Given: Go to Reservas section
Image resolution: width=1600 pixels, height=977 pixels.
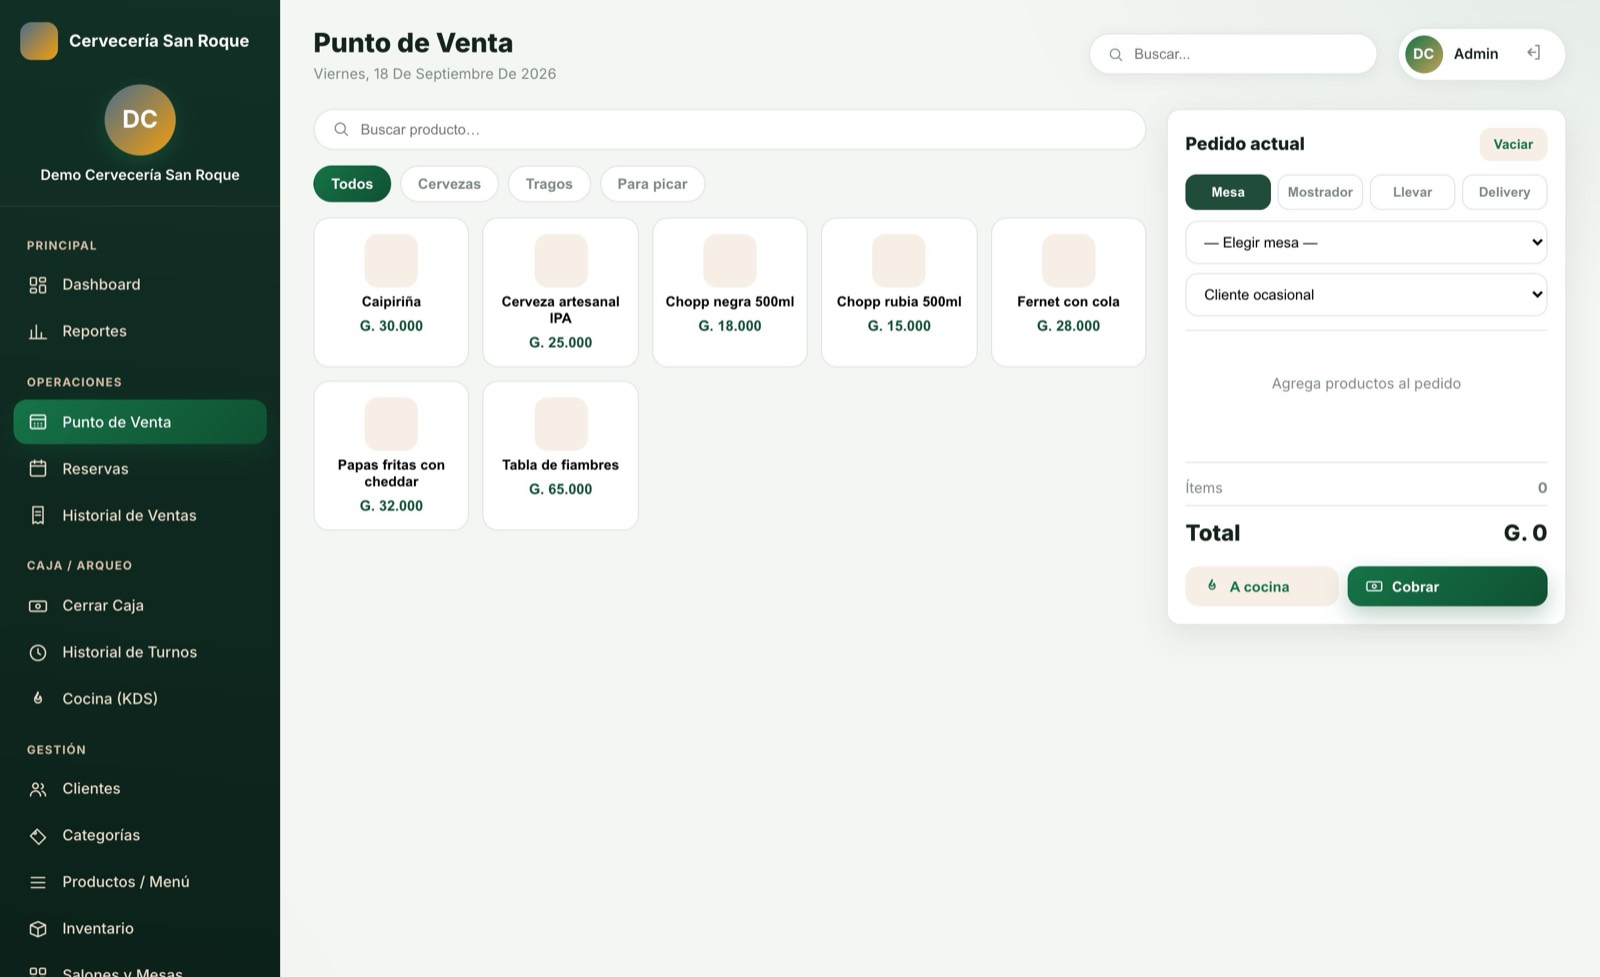Looking at the screenshot, I should pos(140,469).
